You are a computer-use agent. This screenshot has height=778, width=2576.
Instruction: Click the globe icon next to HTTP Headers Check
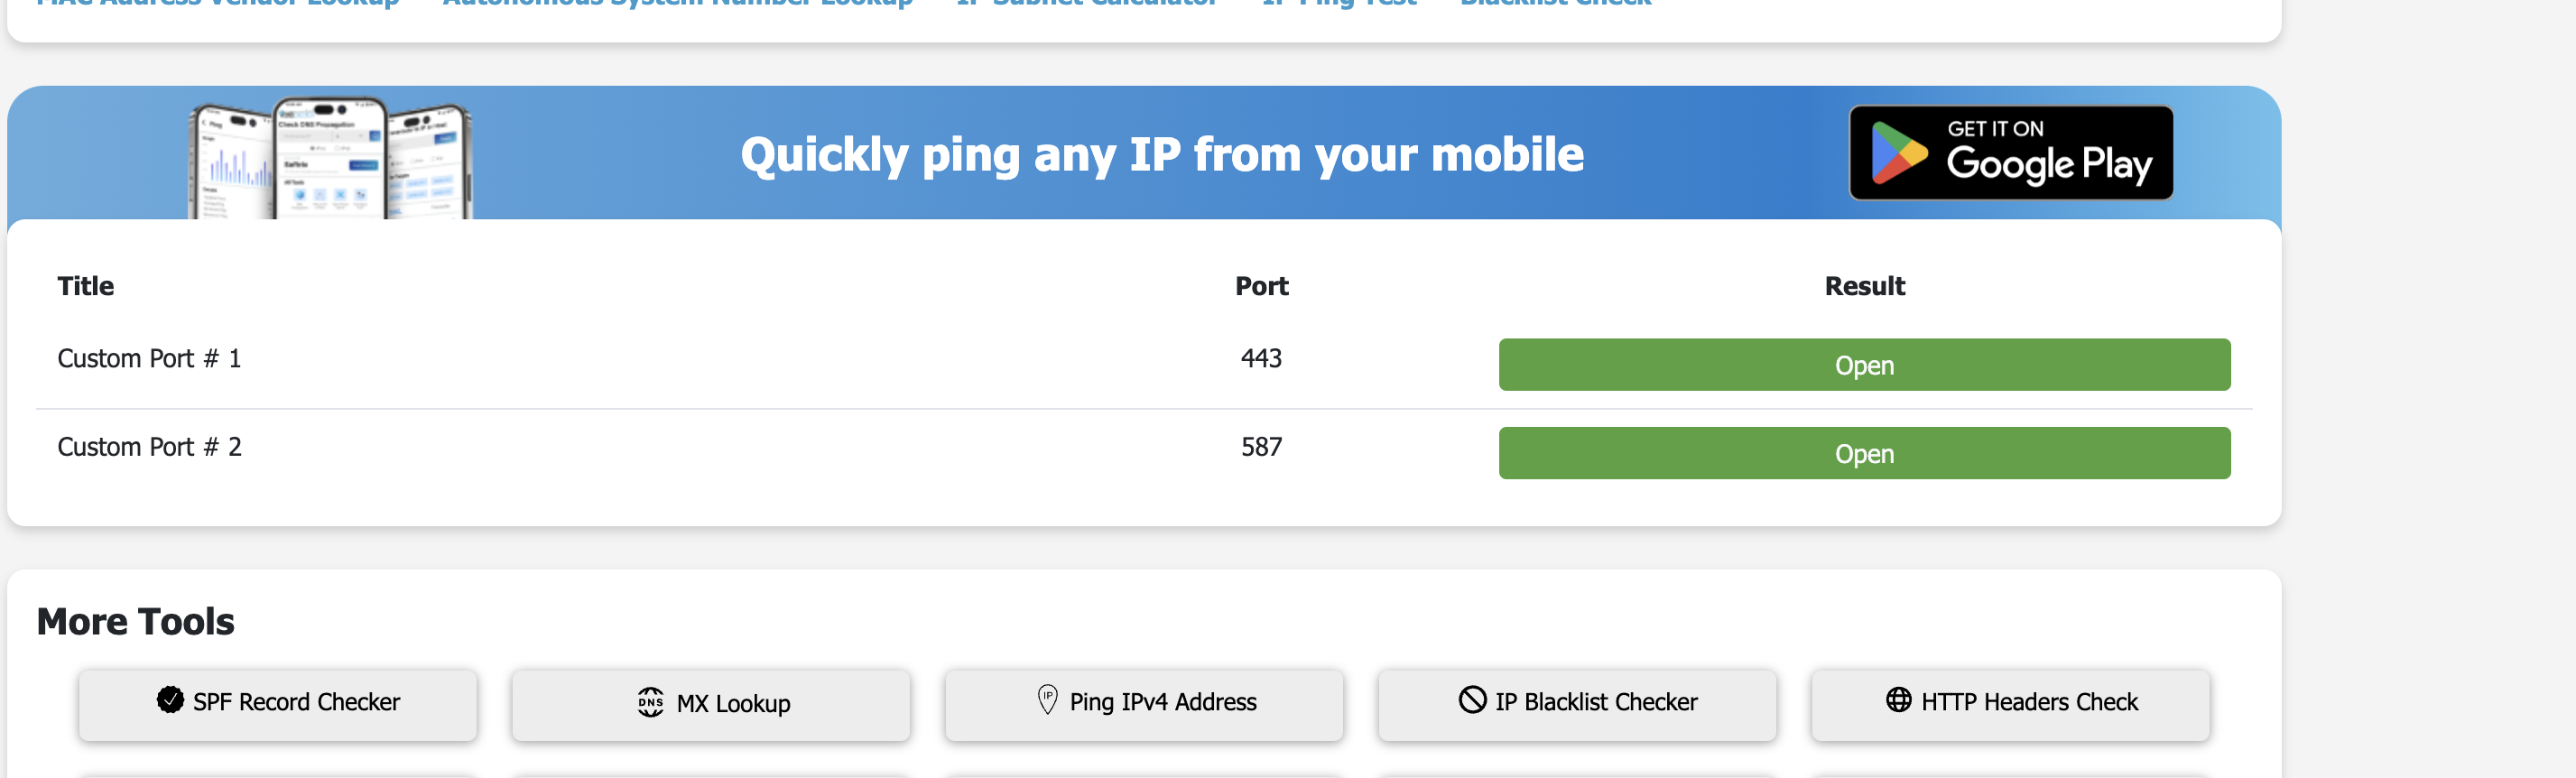click(x=1898, y=699)
